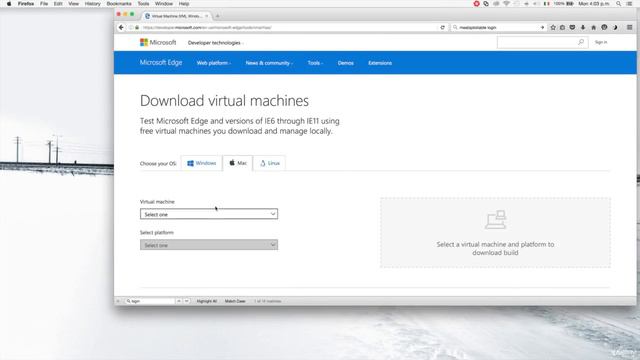Open the Pocket icon in the toolbar
The image size is (640, 360).
click(572, 27)
